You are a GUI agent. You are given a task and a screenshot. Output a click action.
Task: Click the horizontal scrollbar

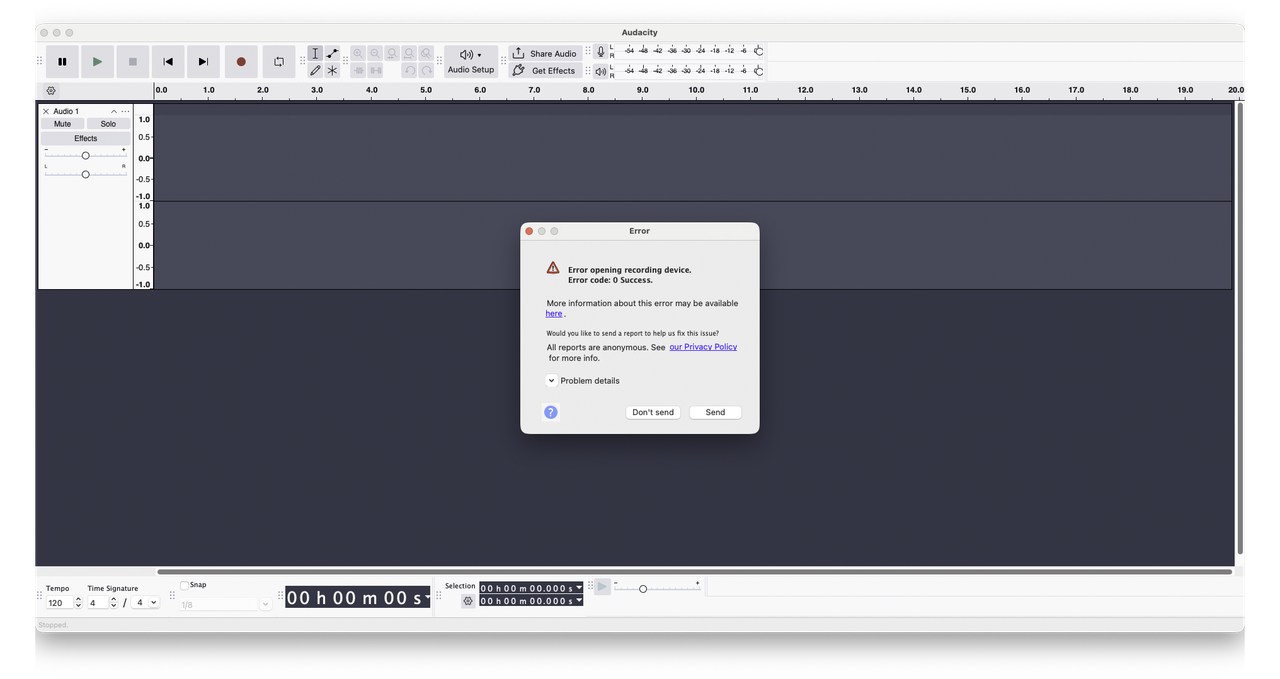(x=695, y=572)
